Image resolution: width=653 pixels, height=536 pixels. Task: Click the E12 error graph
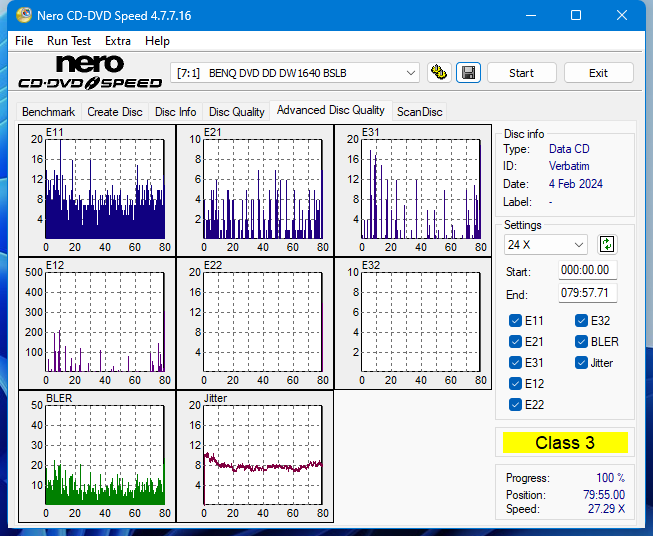(97, 323)
